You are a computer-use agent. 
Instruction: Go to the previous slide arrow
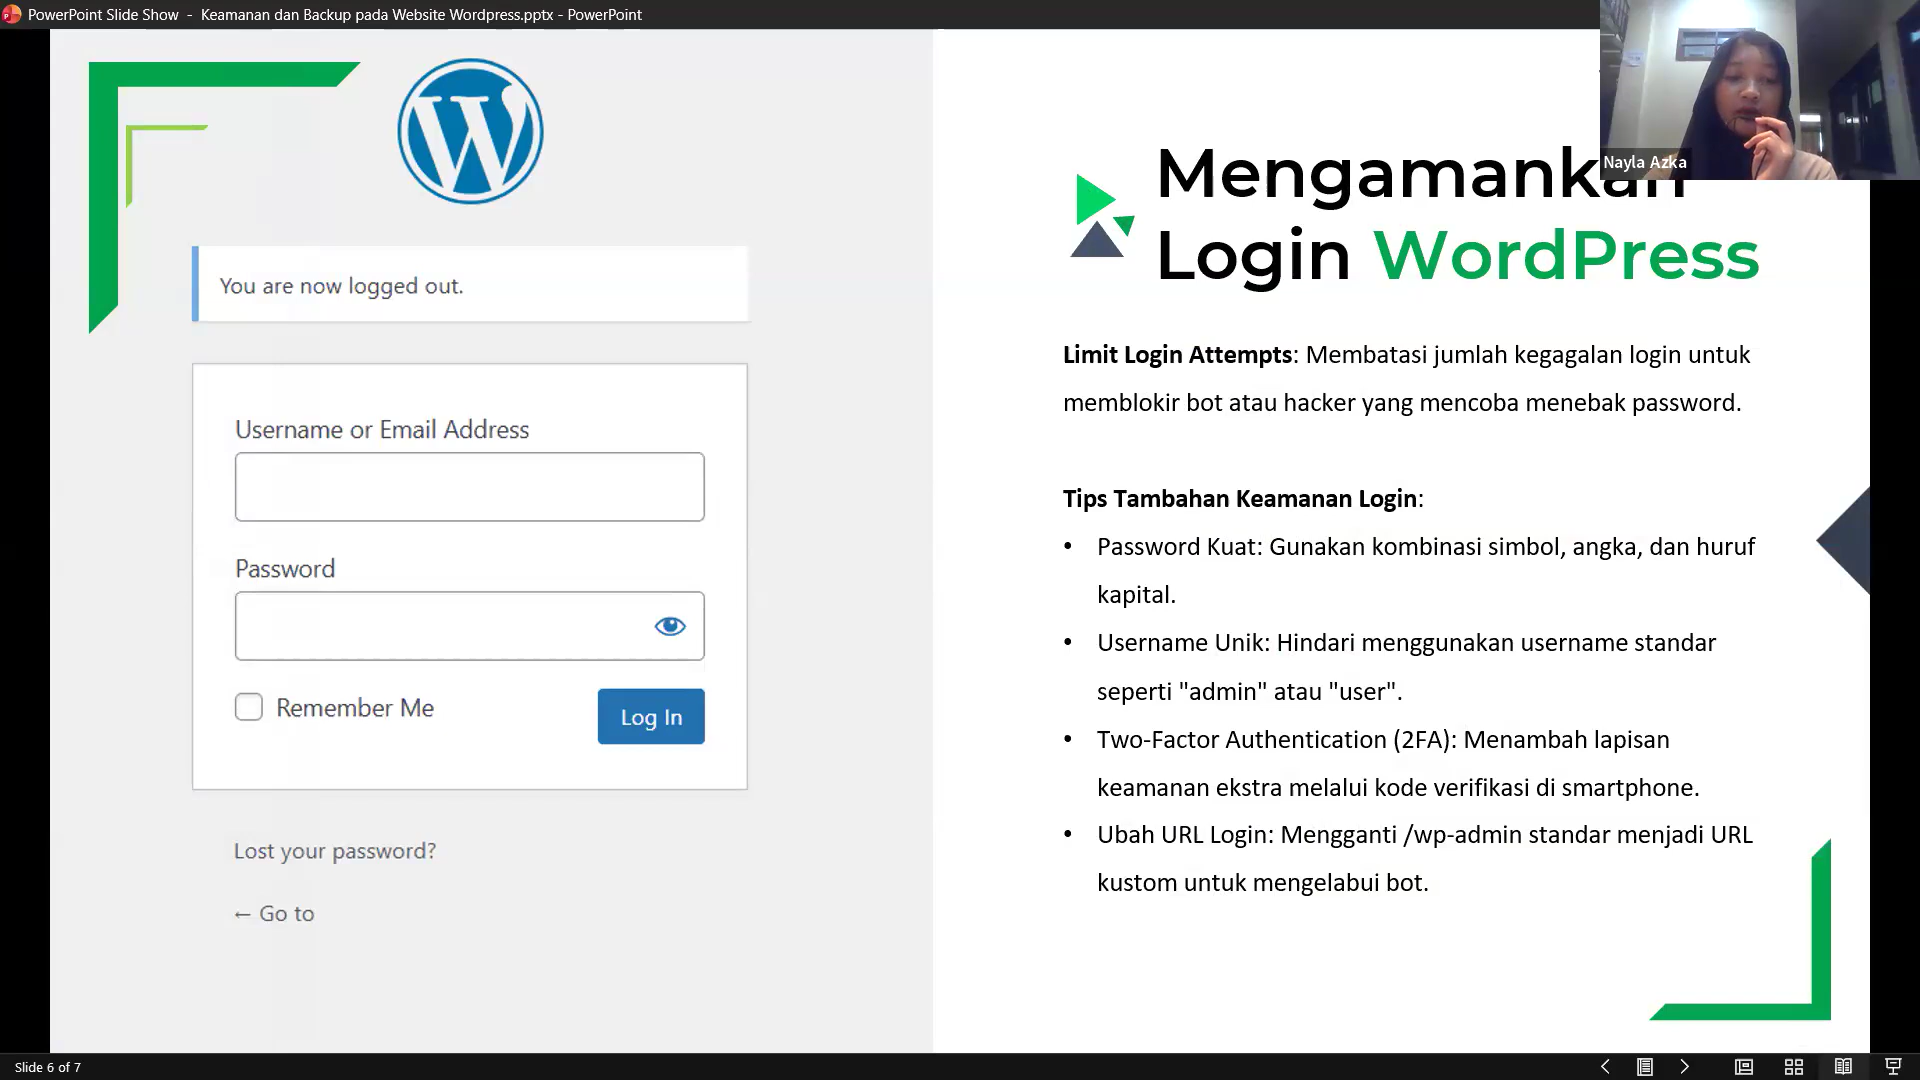[1605, 1067]
